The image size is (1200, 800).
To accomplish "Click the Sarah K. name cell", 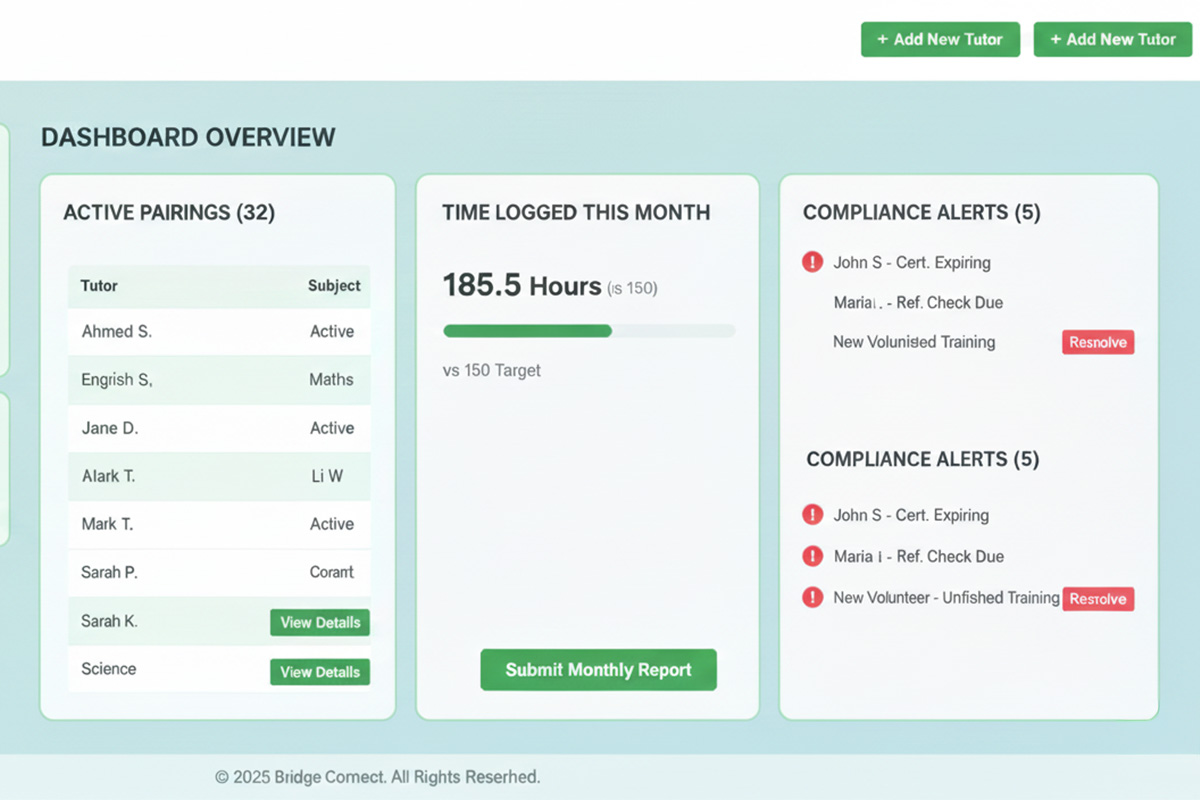I will click(109, 621).
